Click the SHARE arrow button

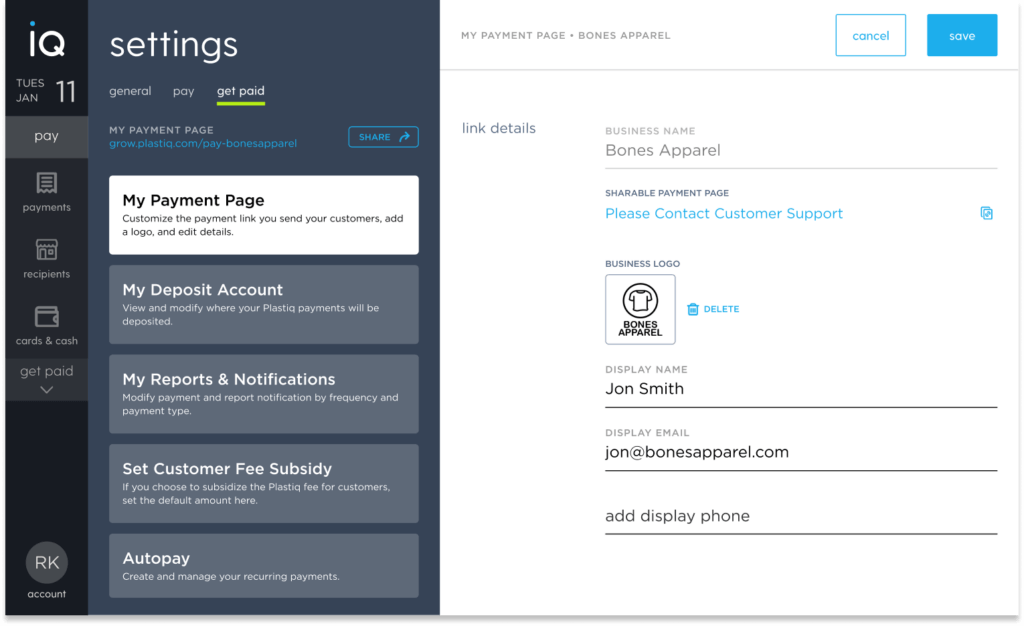coord(383,137)
